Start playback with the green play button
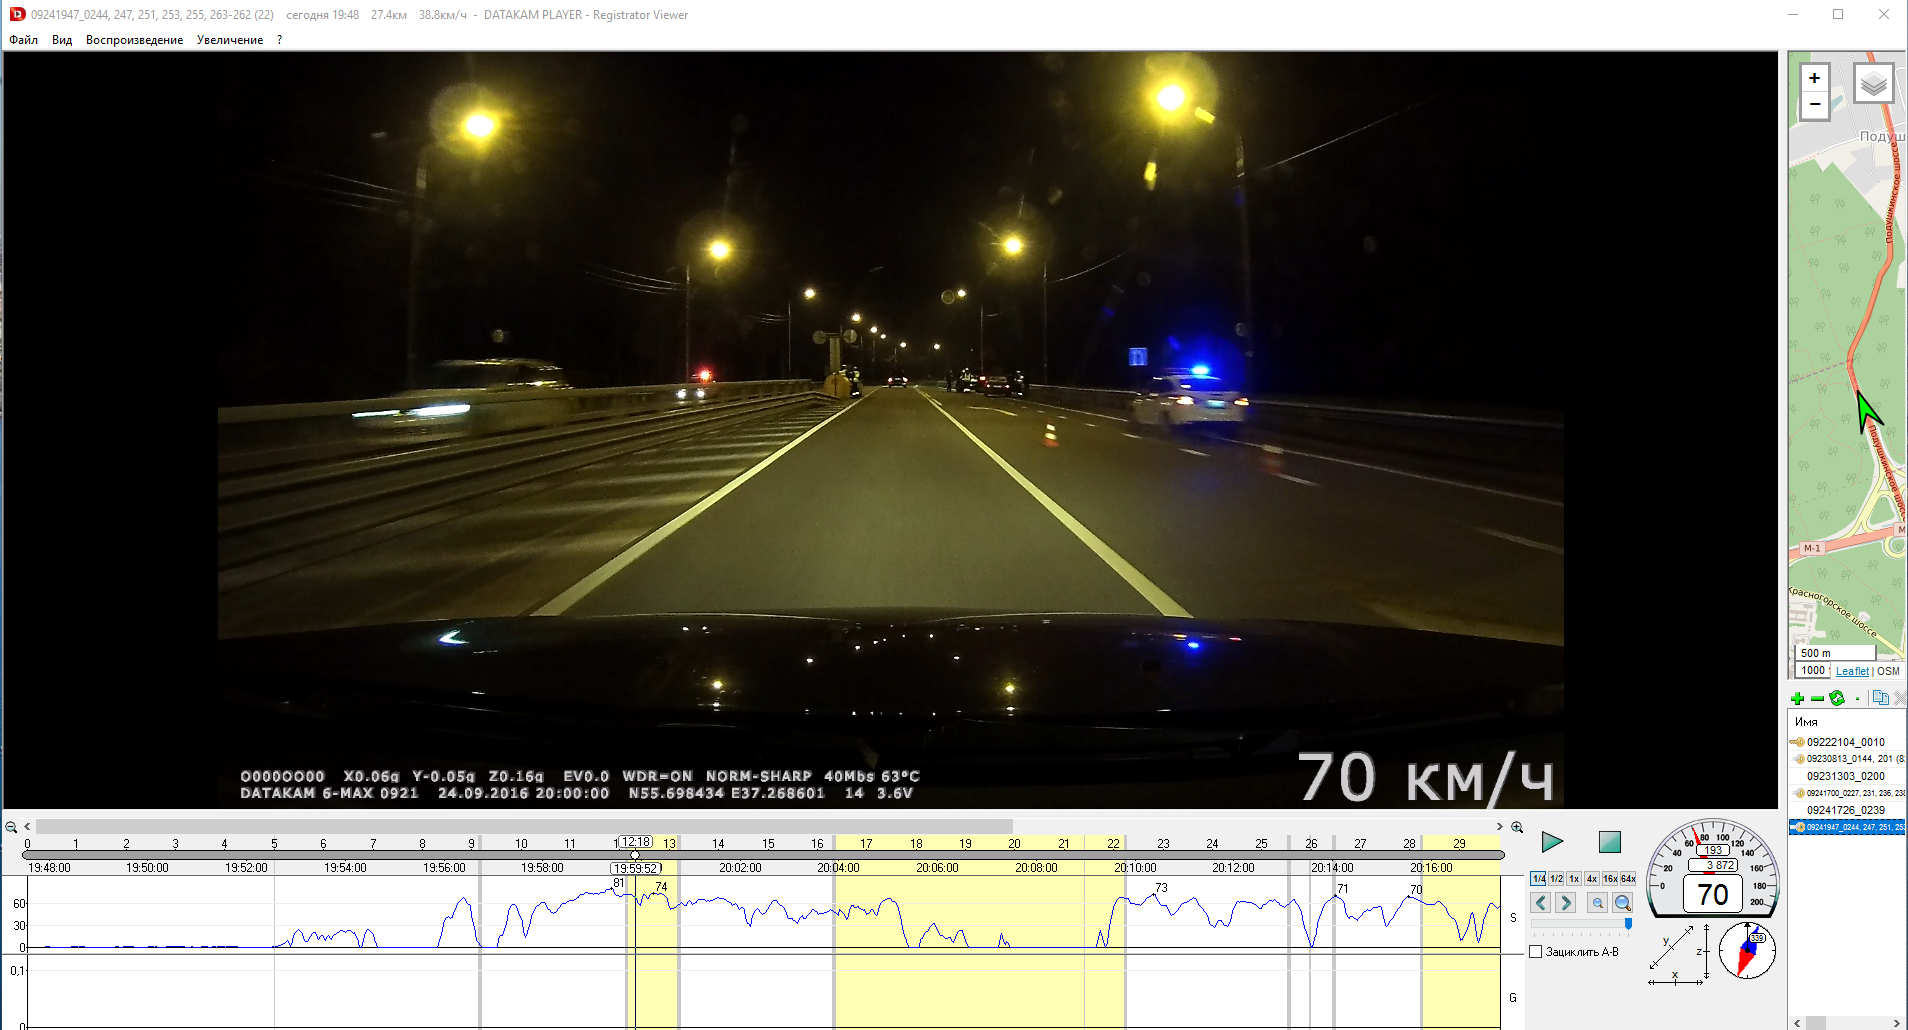 (x=1552, y=842)
